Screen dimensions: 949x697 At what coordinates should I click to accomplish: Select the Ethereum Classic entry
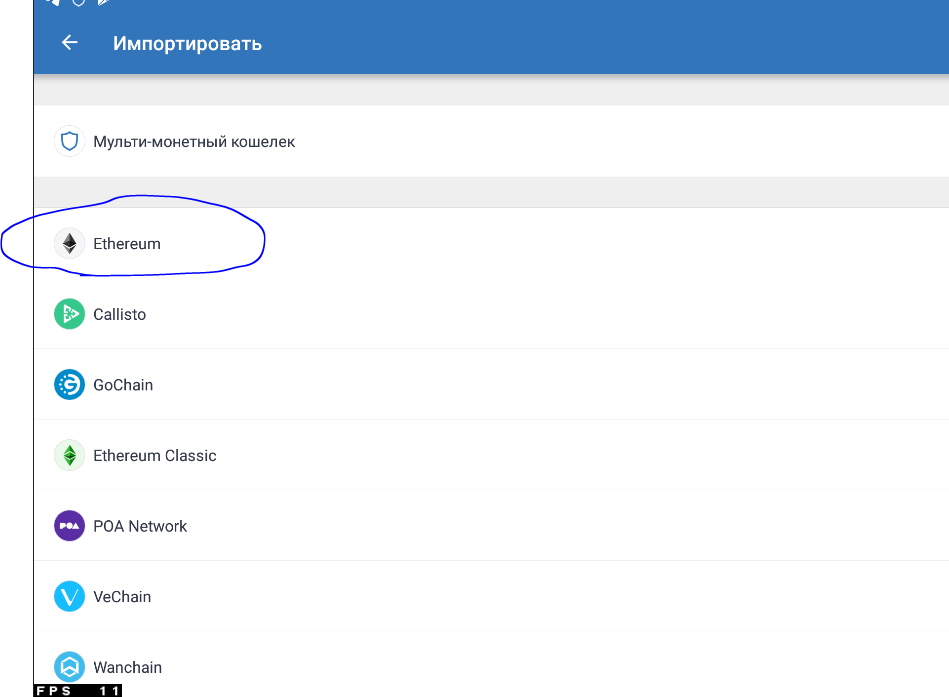491,455
